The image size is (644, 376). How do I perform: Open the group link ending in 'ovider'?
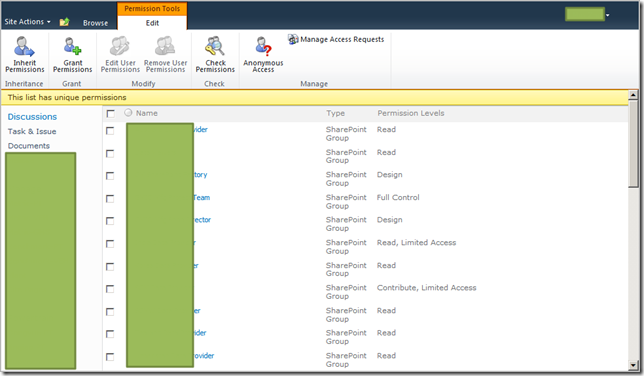tap(204, 356)
